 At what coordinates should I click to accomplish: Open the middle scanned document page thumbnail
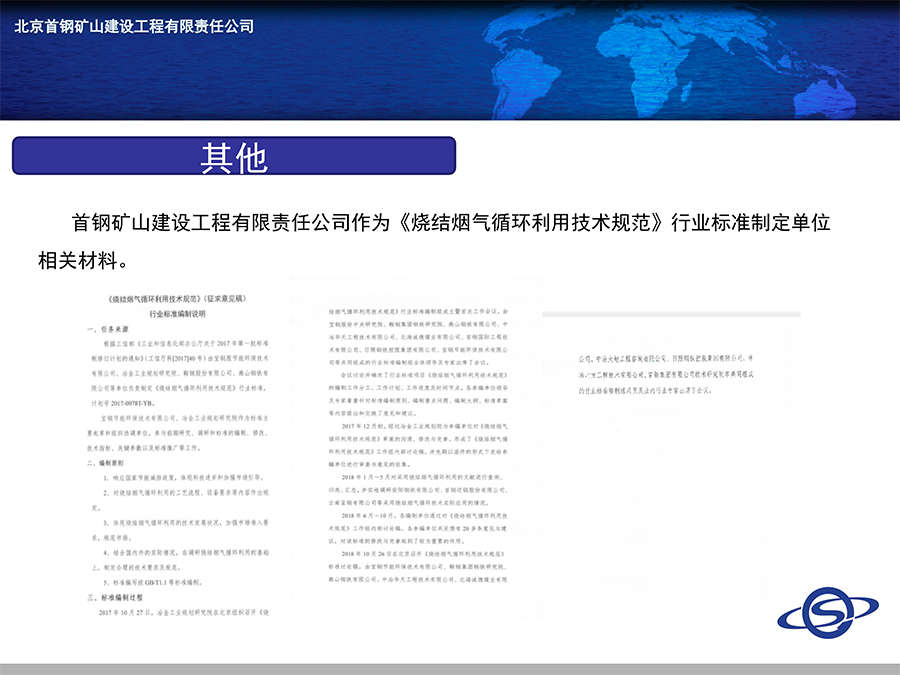417,448
